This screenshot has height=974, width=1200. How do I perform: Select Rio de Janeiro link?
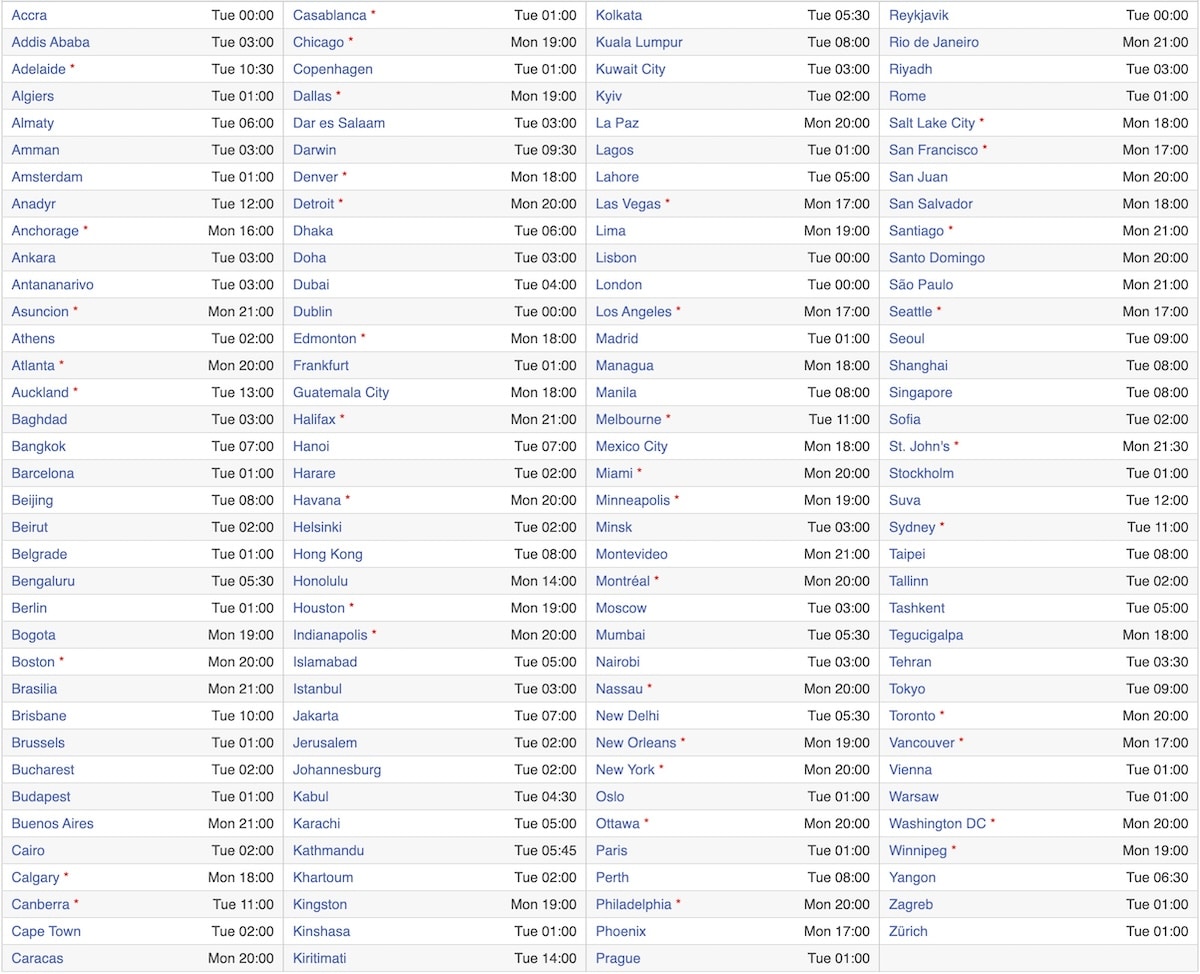(x=933, y=42)
